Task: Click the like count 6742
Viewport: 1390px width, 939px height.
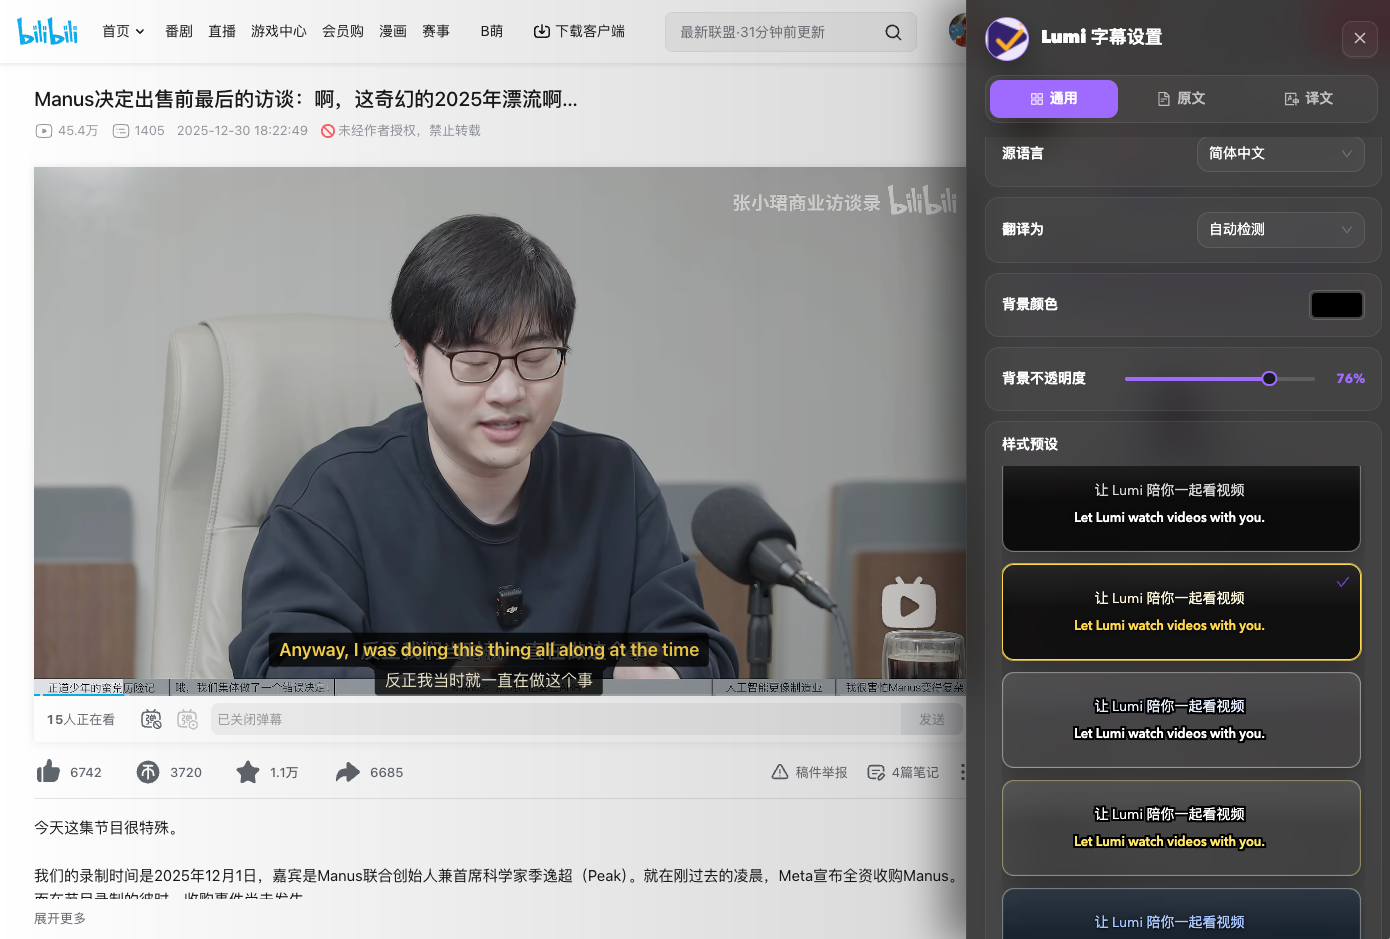Action: (86, 772)
